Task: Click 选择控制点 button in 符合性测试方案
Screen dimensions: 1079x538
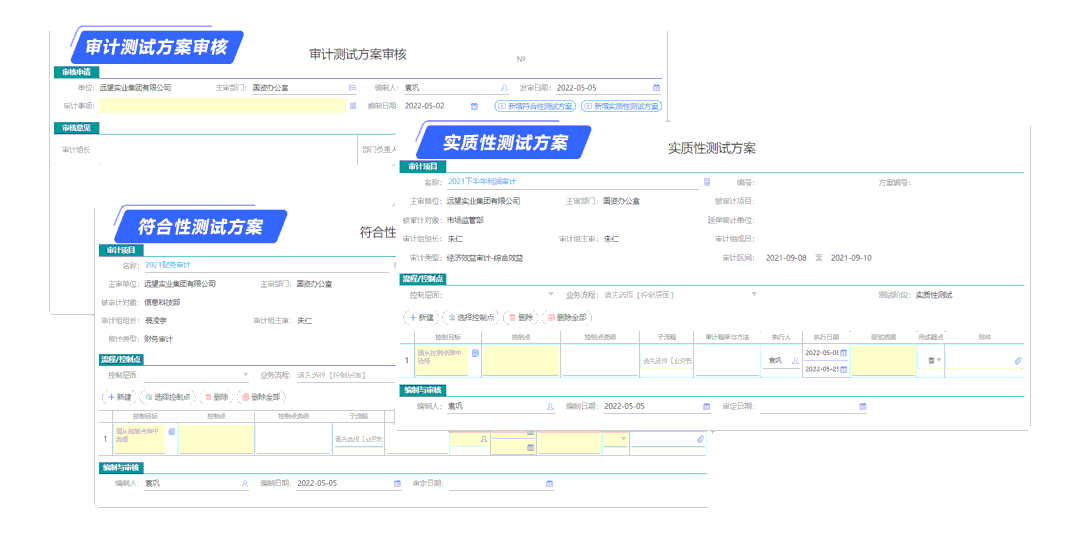Action: 168,397
